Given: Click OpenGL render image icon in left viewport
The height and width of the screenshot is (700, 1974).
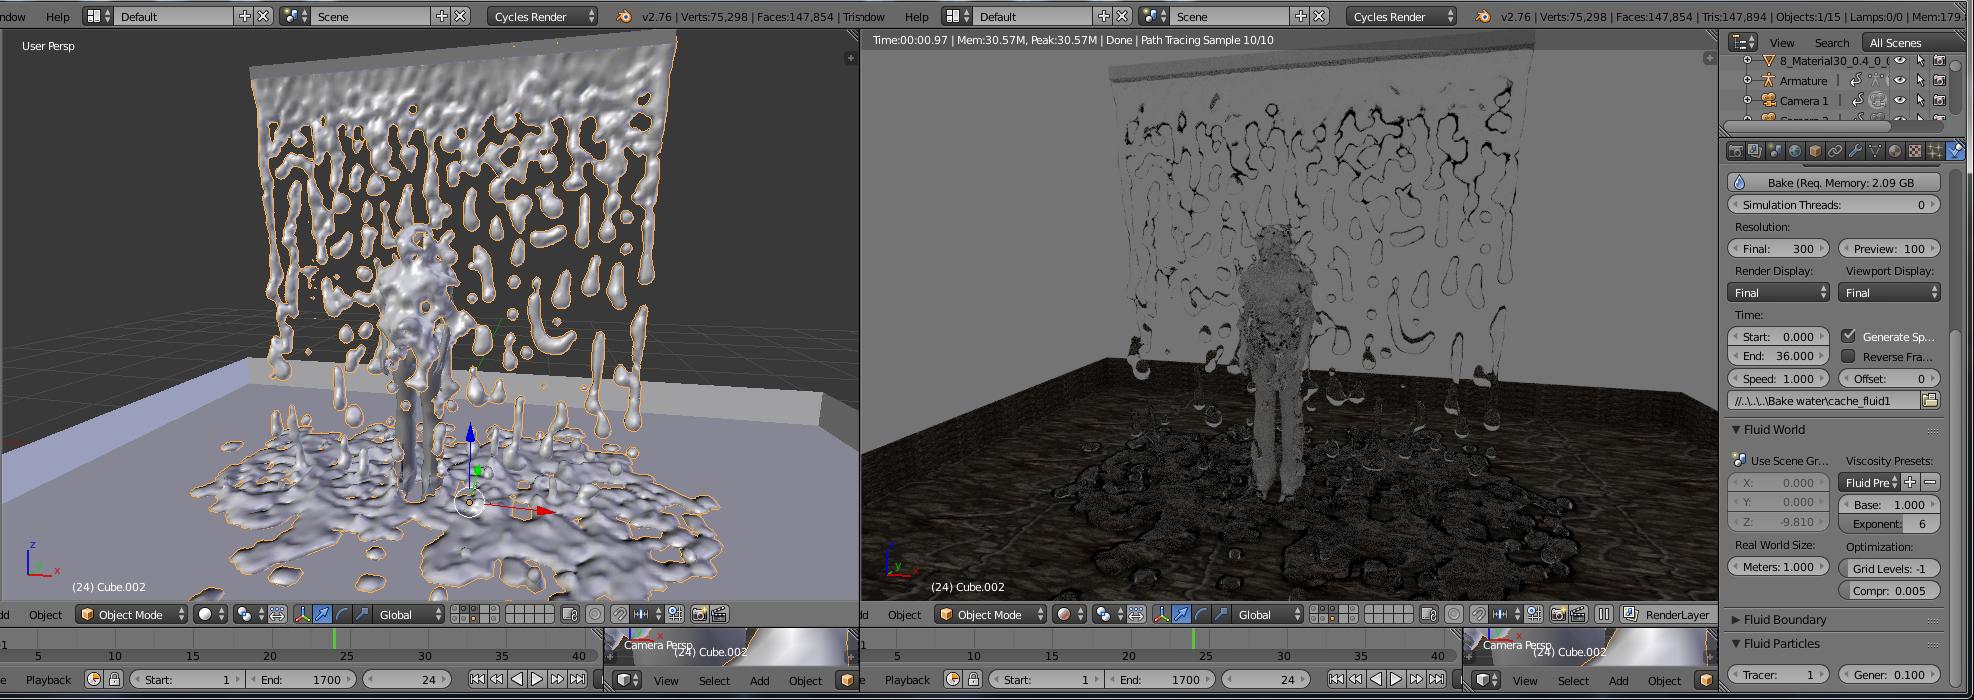Looking at the screenshot, I should (700, 614).
